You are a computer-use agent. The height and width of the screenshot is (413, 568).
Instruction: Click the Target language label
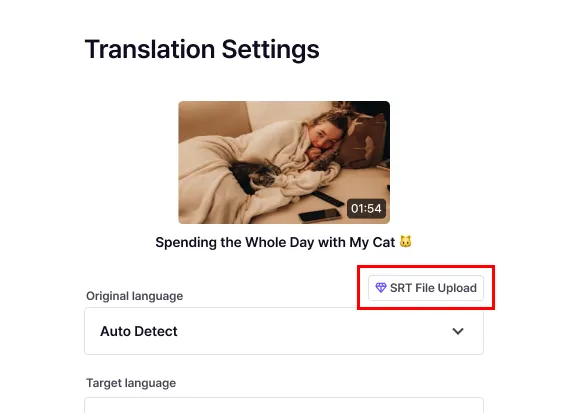[131, 383]
